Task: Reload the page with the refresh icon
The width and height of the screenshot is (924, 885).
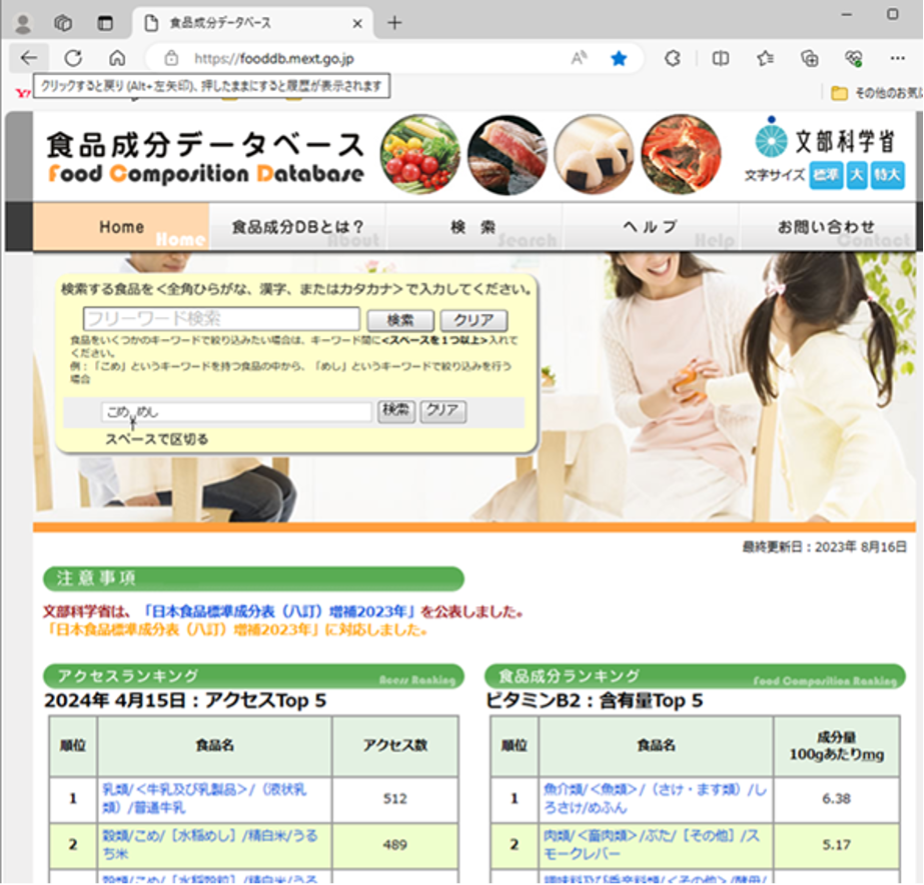Action: [x=73, y=58]
